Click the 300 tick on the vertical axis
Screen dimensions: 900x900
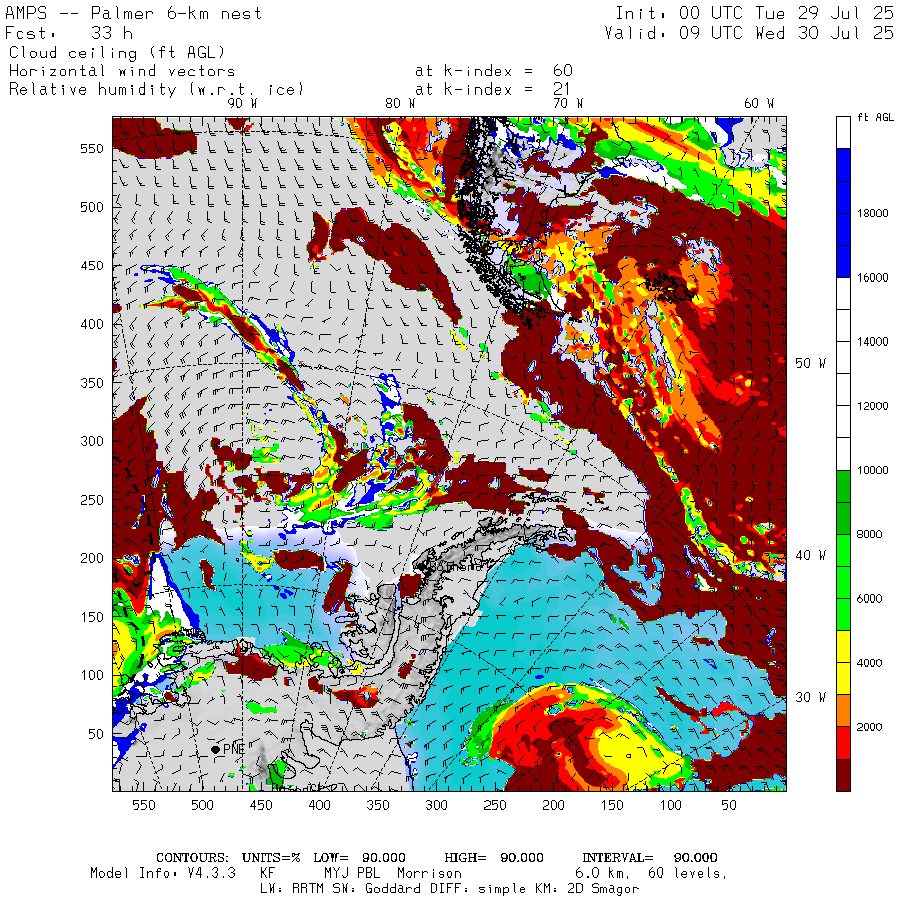click(x=92, y=441)
